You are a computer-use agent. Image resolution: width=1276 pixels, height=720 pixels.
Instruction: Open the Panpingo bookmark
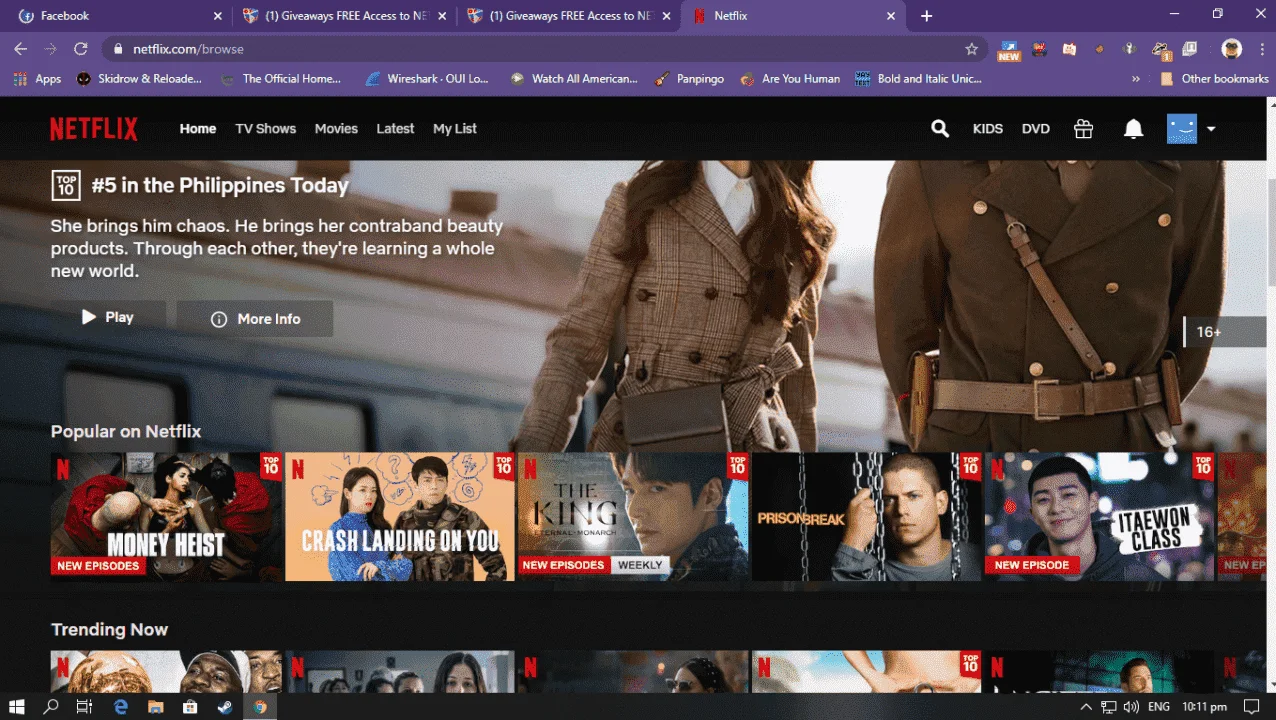click(690, 79)
